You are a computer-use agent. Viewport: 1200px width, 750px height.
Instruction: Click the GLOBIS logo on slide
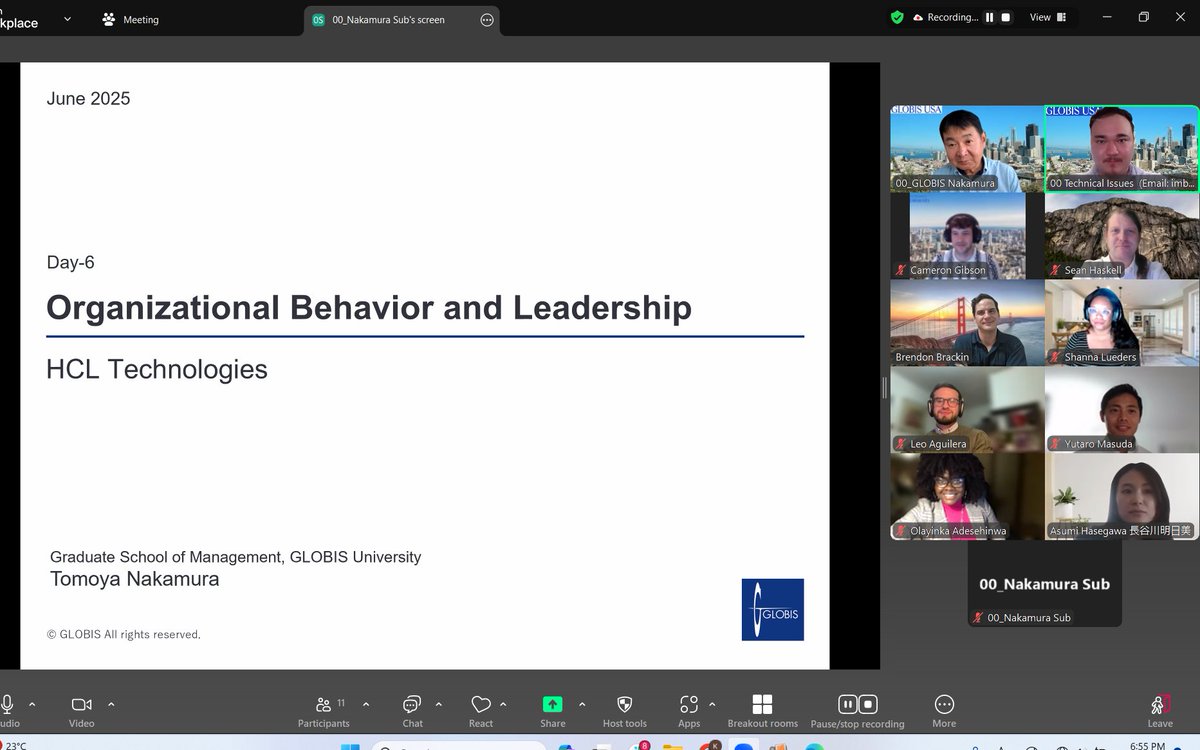pos(772,609)
